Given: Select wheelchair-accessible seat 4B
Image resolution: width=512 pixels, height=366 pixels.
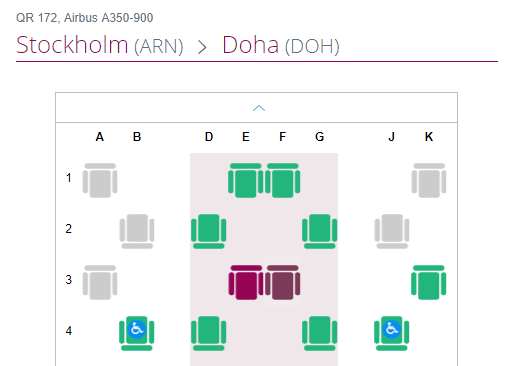Looking at the screenshot, I should pos(137,333).
